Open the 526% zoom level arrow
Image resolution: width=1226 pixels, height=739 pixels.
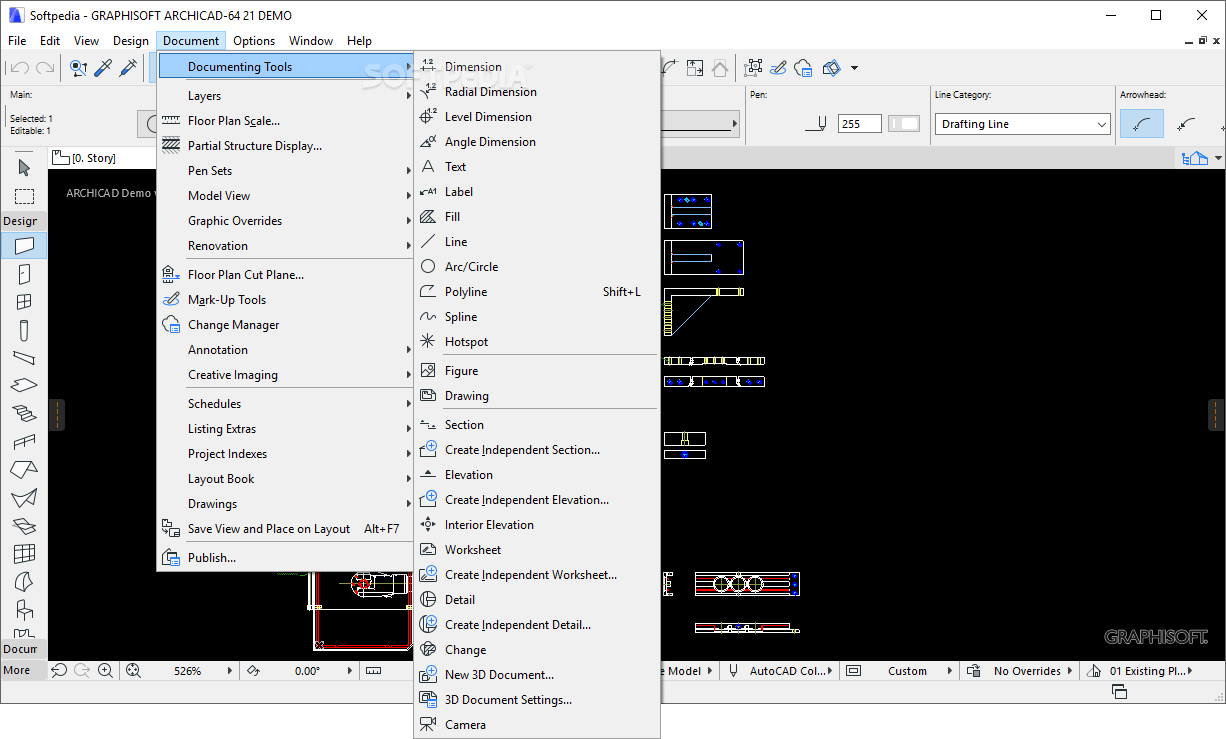click(231, 671)
